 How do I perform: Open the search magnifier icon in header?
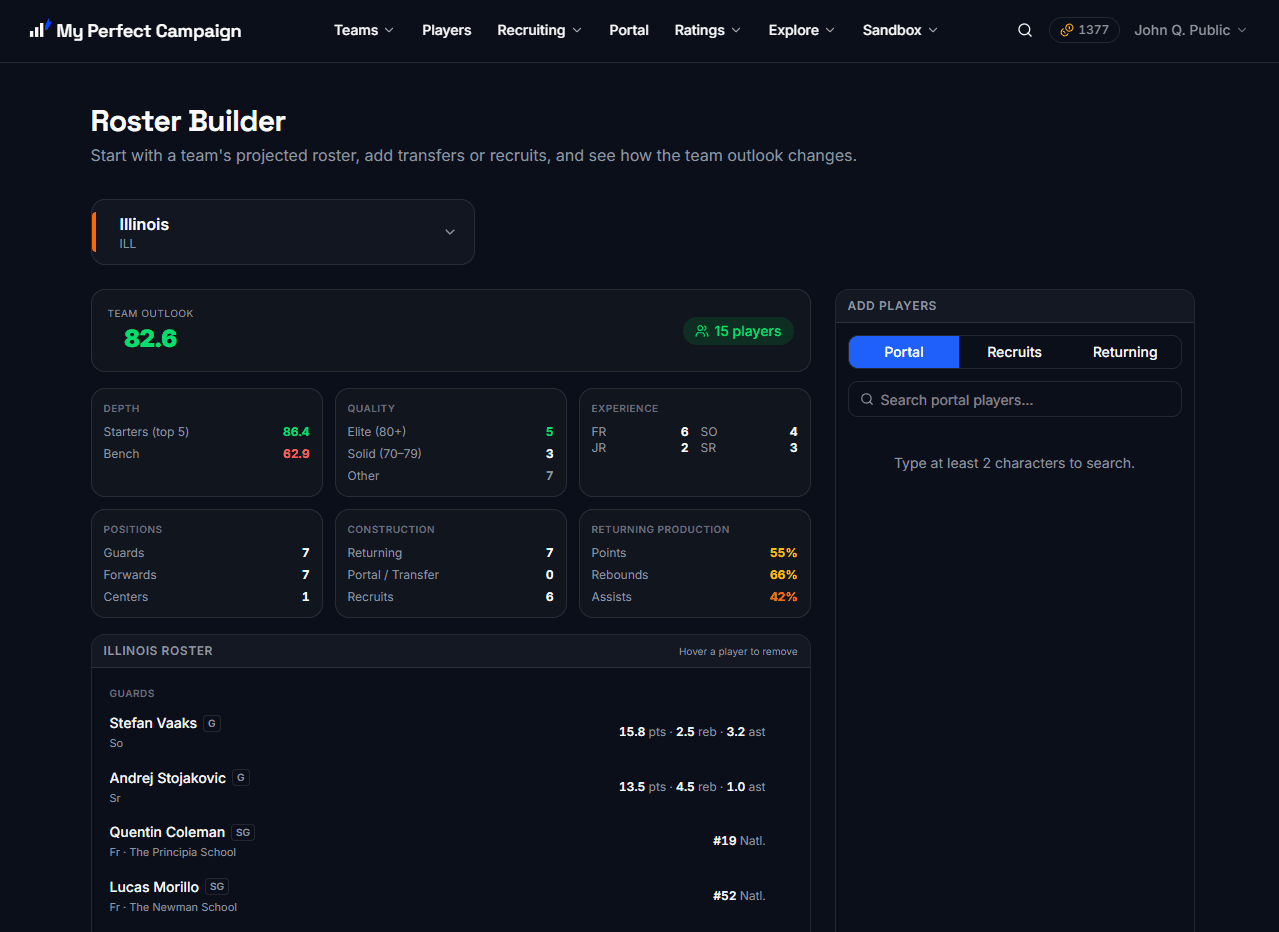point(1025,30)
